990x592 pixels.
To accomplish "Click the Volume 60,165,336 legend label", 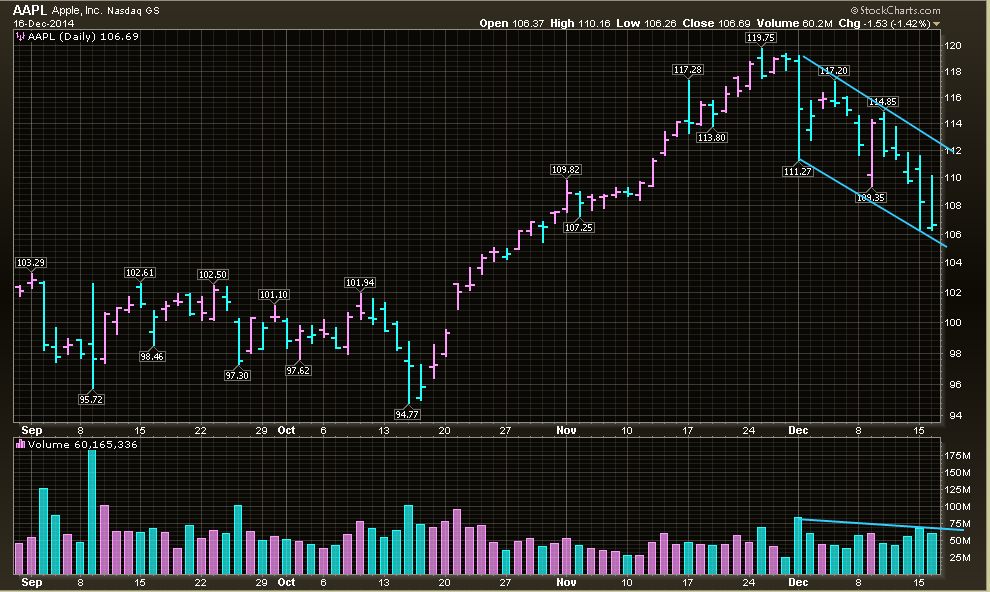I will coord(83,444).
